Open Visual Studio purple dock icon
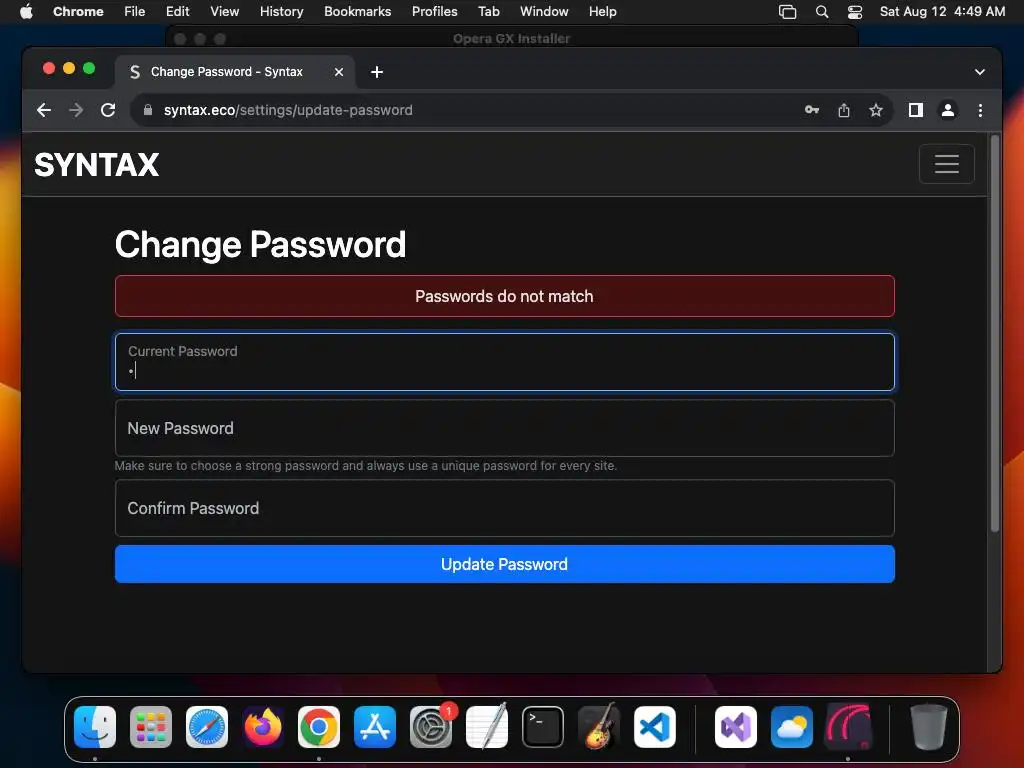This screenshot has width=1024, height=768. click(x=736, y=727)
